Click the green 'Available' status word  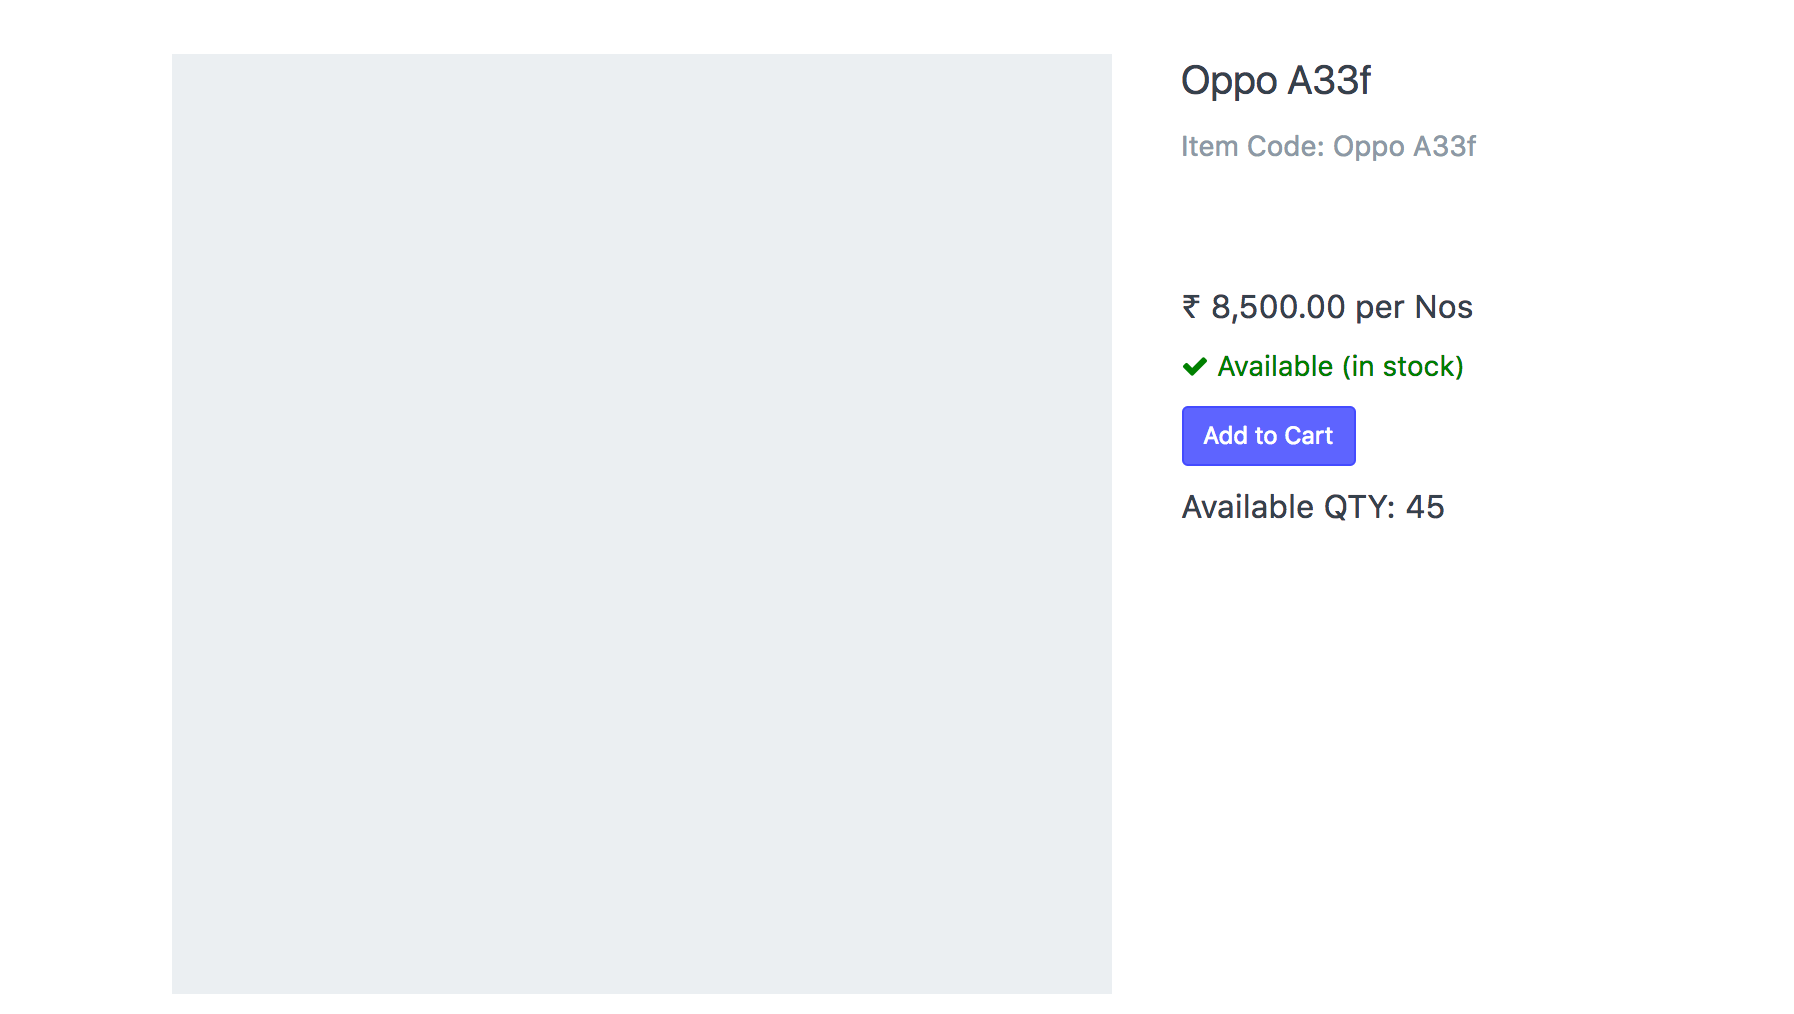click(1275, 367)
